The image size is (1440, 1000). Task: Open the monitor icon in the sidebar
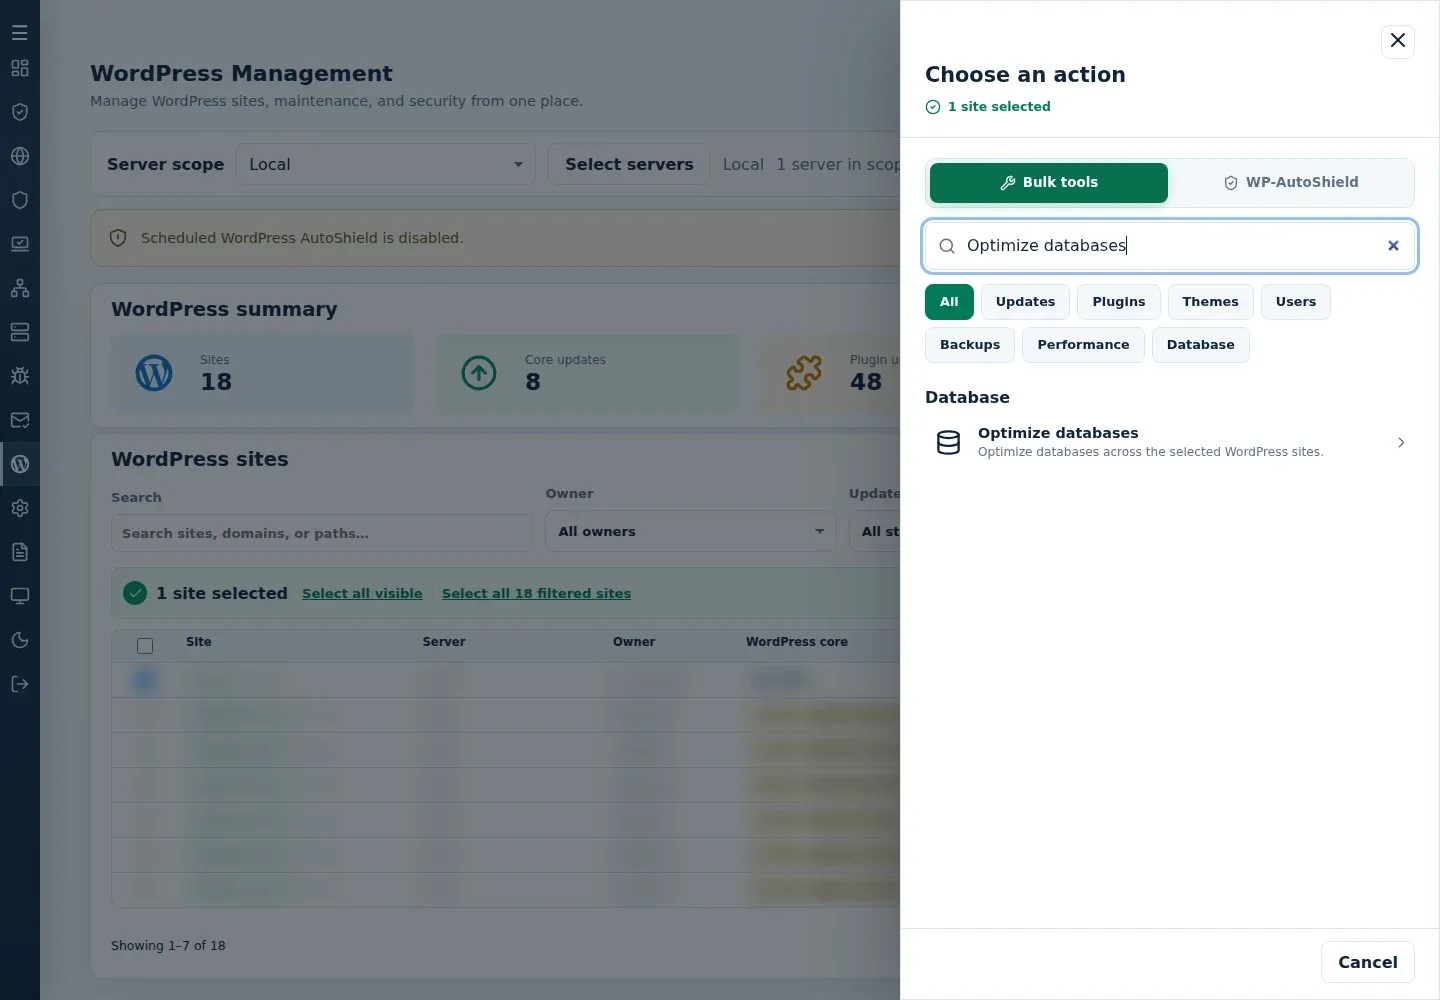[20, 596]
